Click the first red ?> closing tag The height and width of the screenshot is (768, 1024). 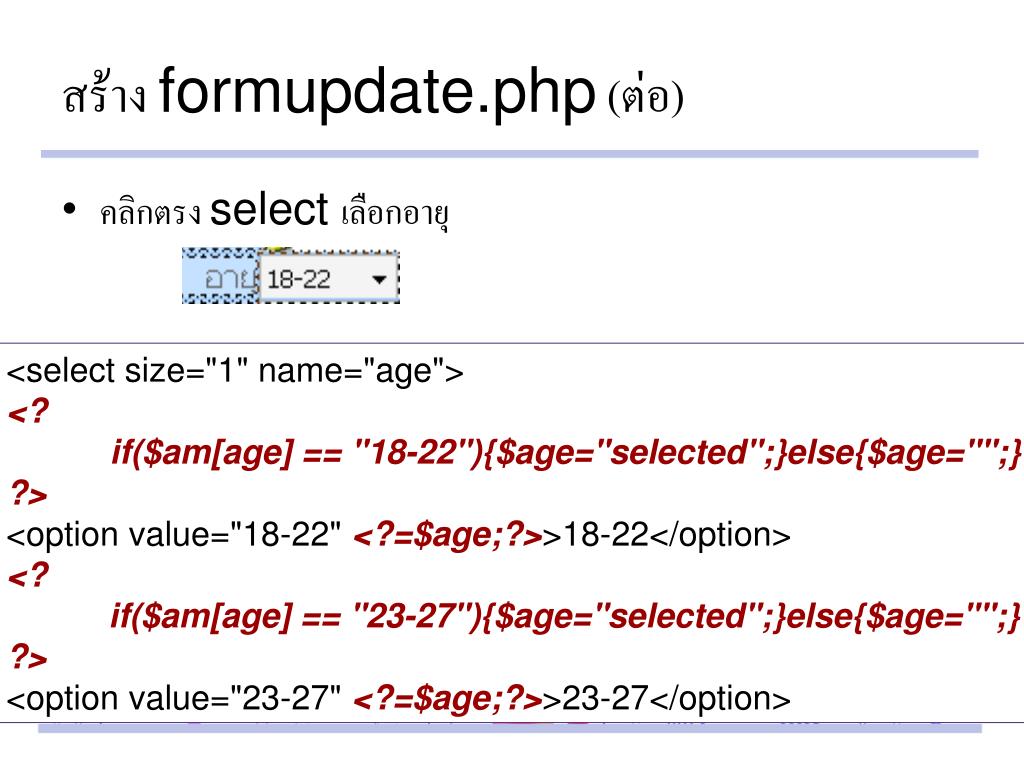coord(28,494)
